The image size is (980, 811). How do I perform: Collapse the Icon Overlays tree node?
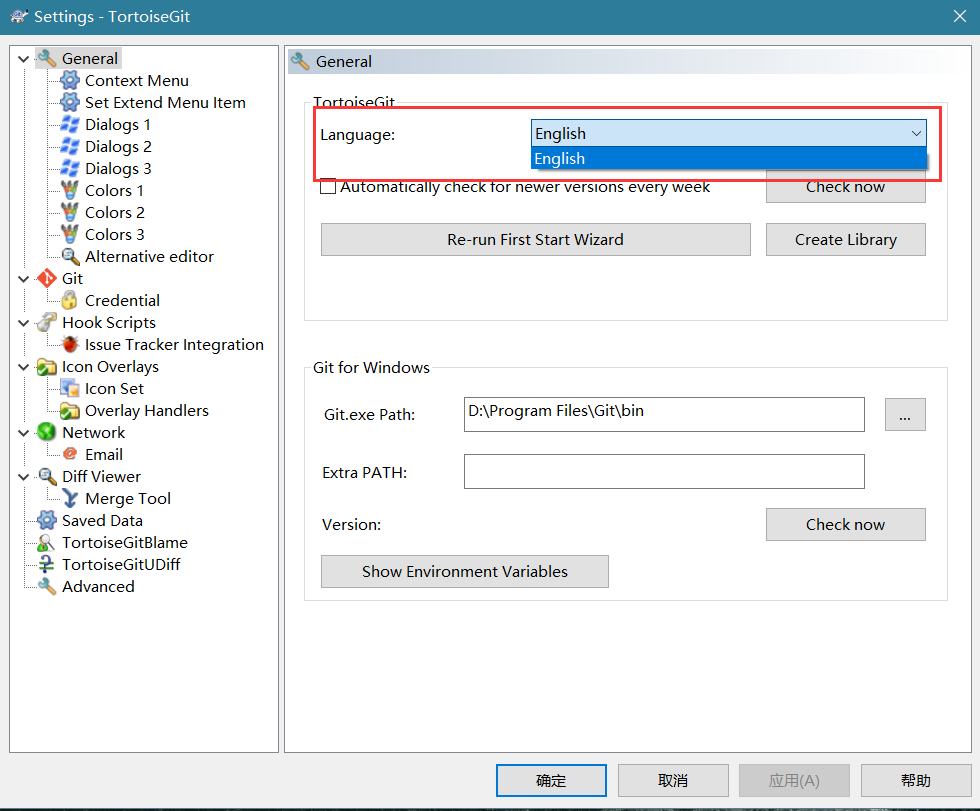coord(24,367)
